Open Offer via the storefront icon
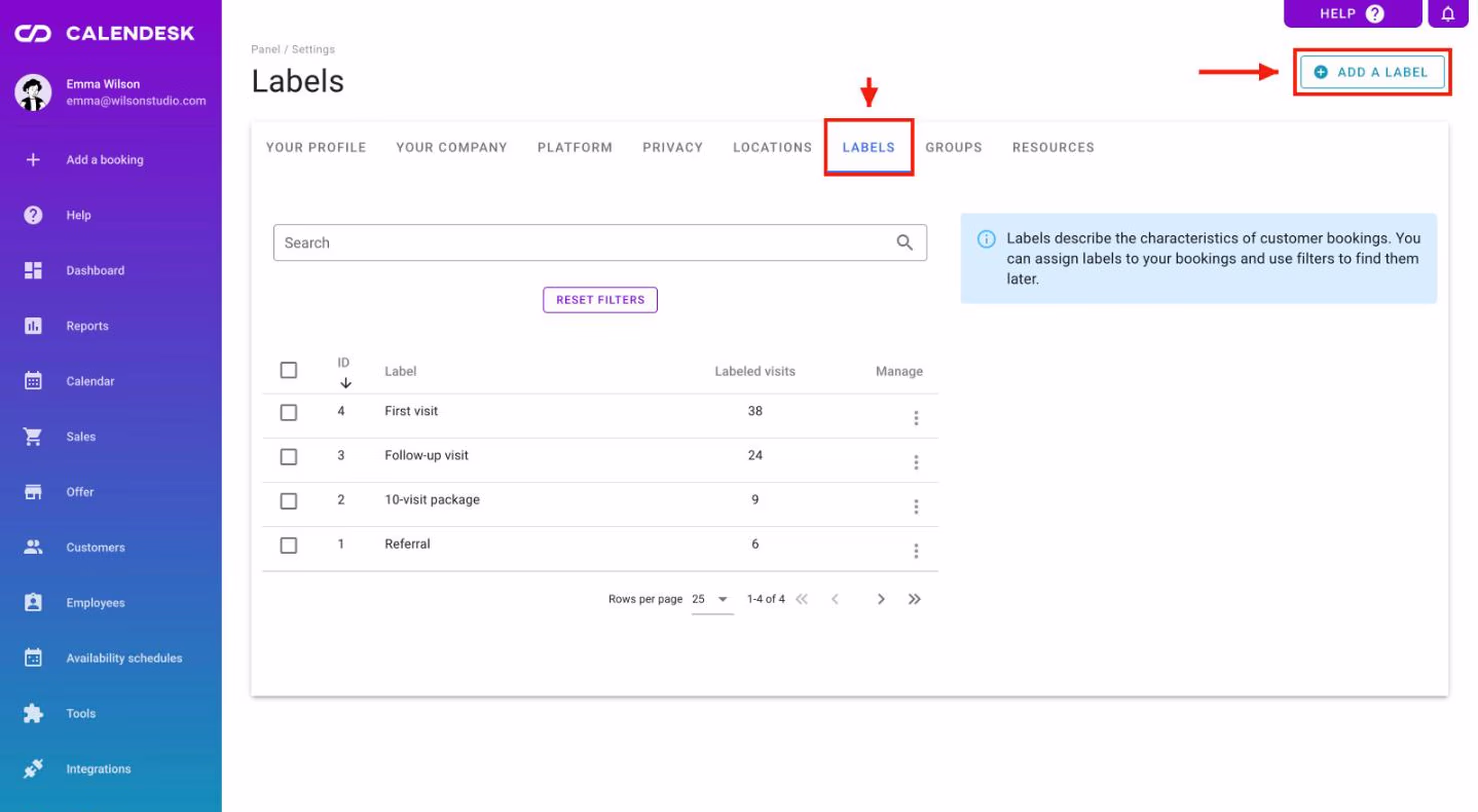The height and width of the screenshot is (812, 1478). point(33,492)
